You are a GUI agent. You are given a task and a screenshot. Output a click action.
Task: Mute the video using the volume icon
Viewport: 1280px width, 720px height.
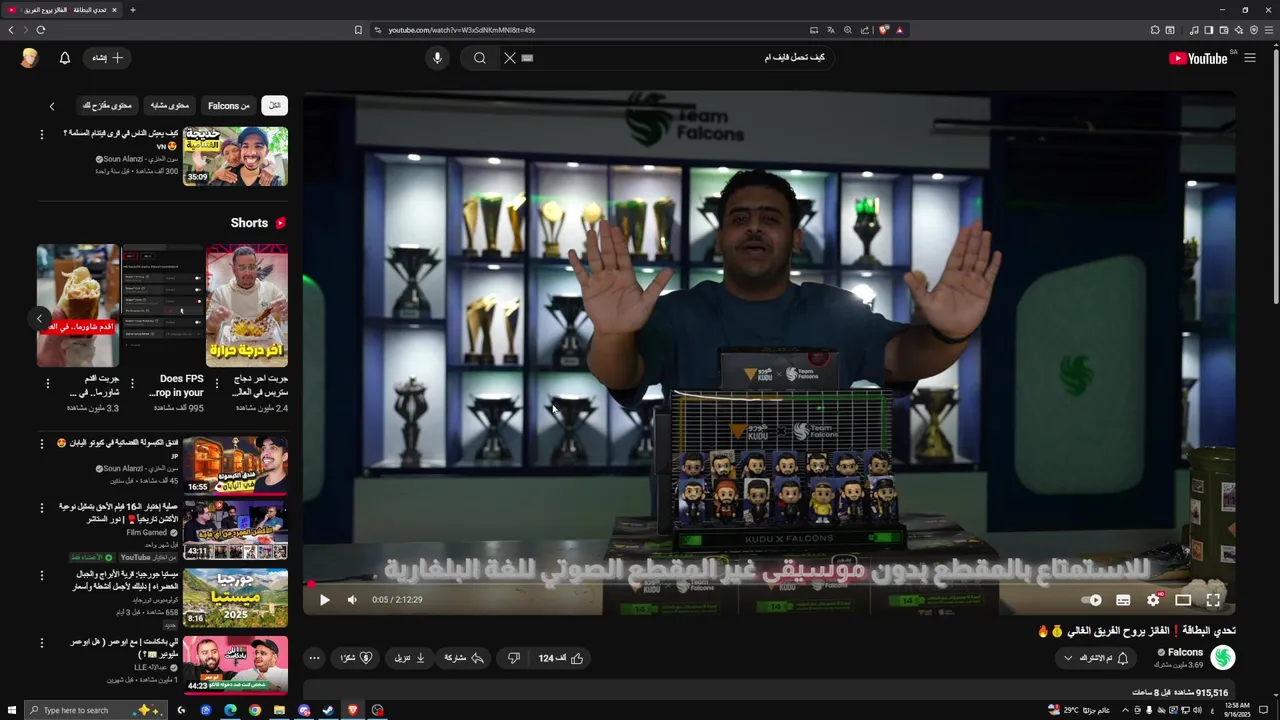click(x=352, y=600)
